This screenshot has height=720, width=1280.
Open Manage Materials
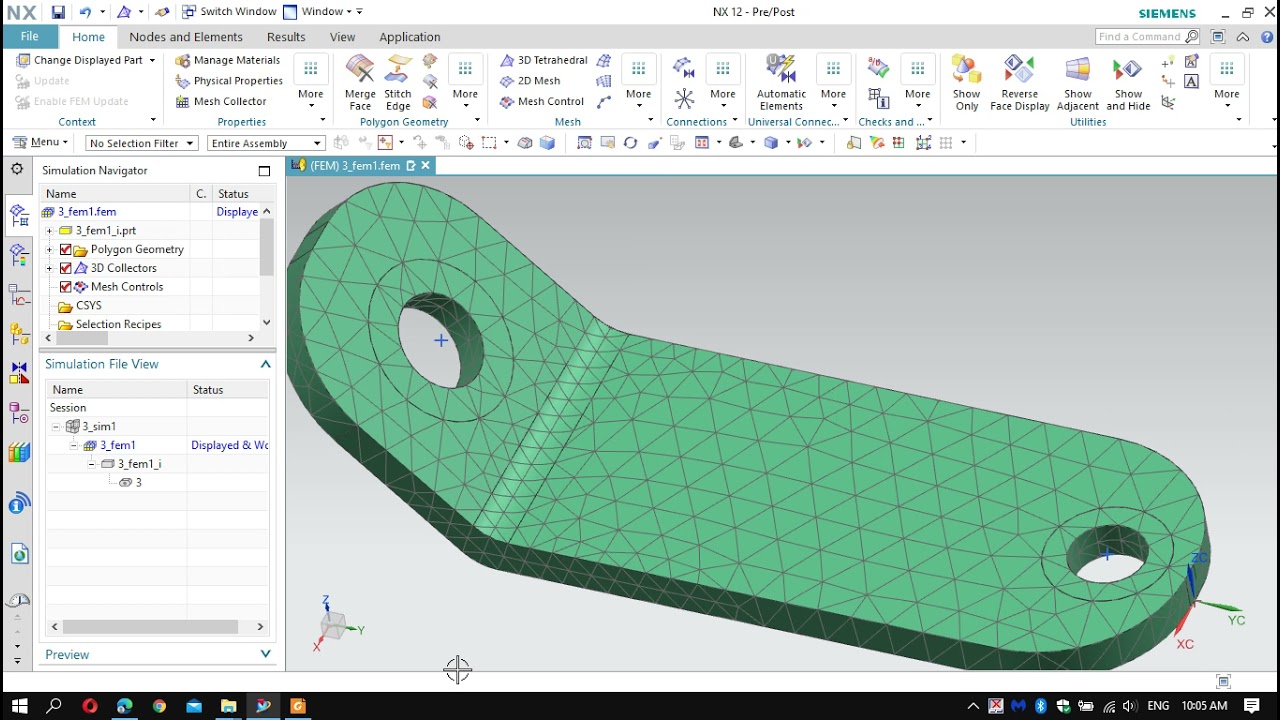[x=227, y=60]
